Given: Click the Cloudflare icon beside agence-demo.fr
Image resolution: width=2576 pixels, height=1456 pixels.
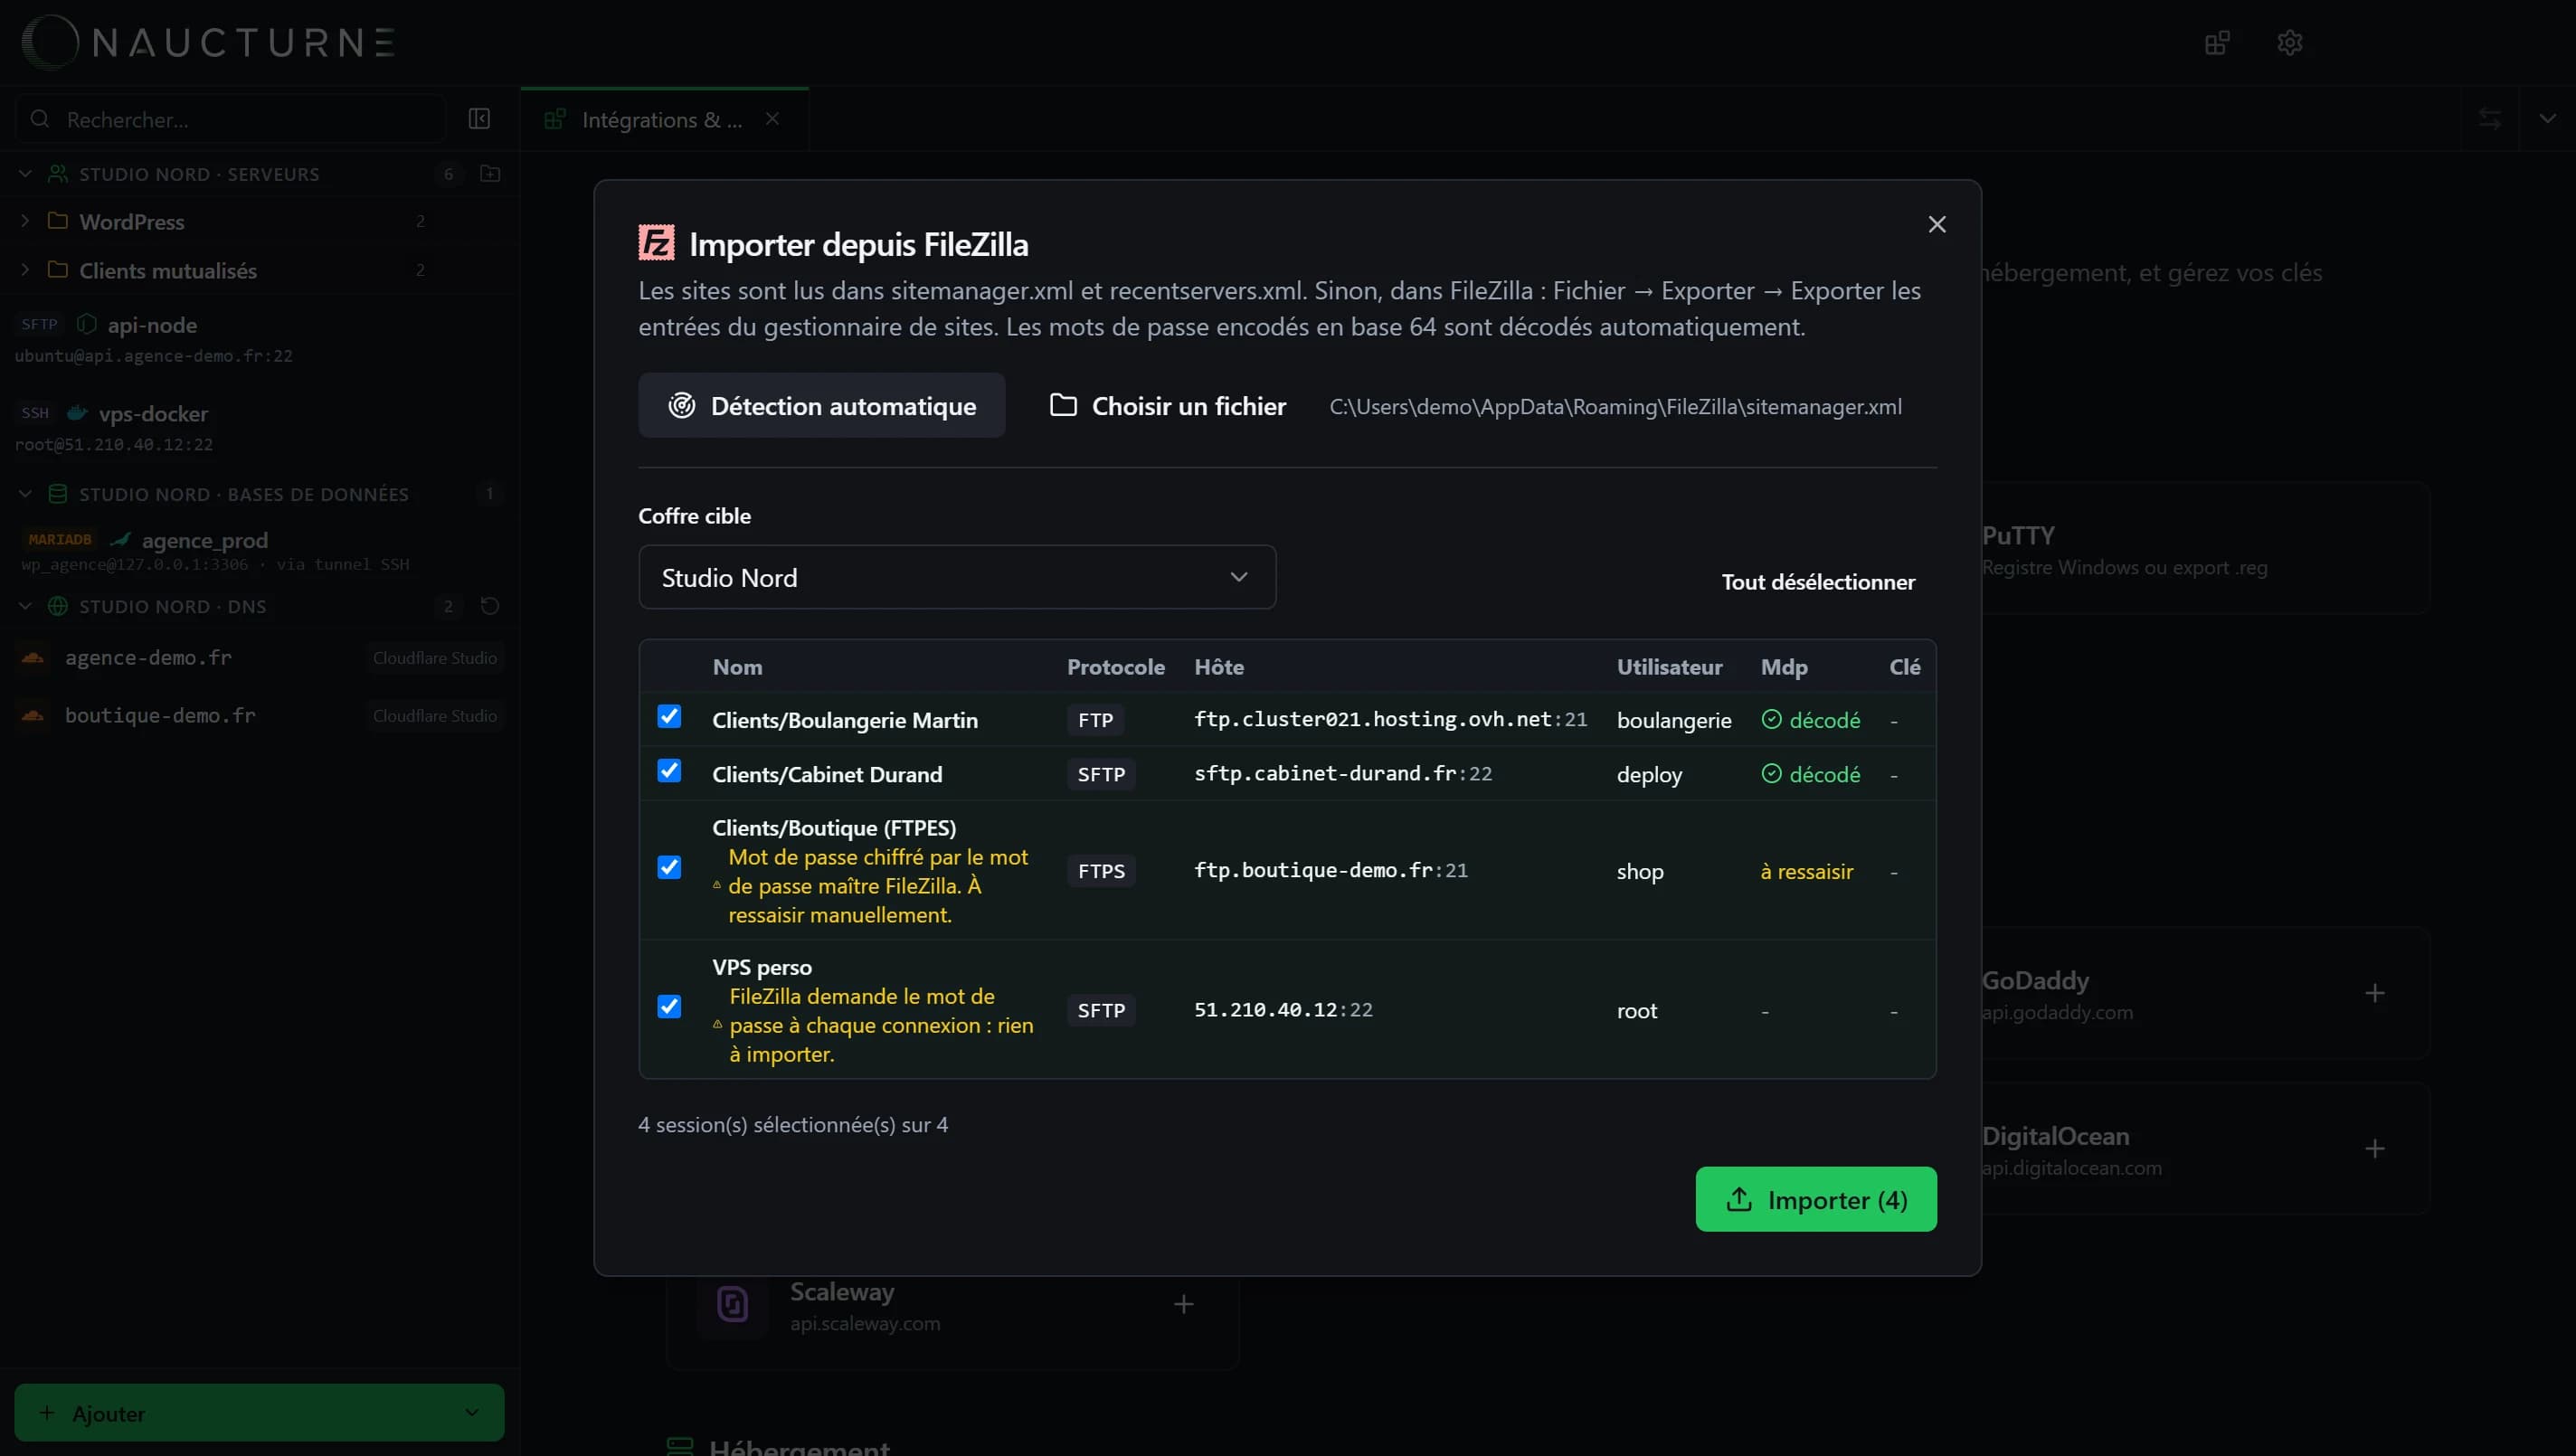Looking at the screenshot, I should pyautogui.click(x=33, y=658).
